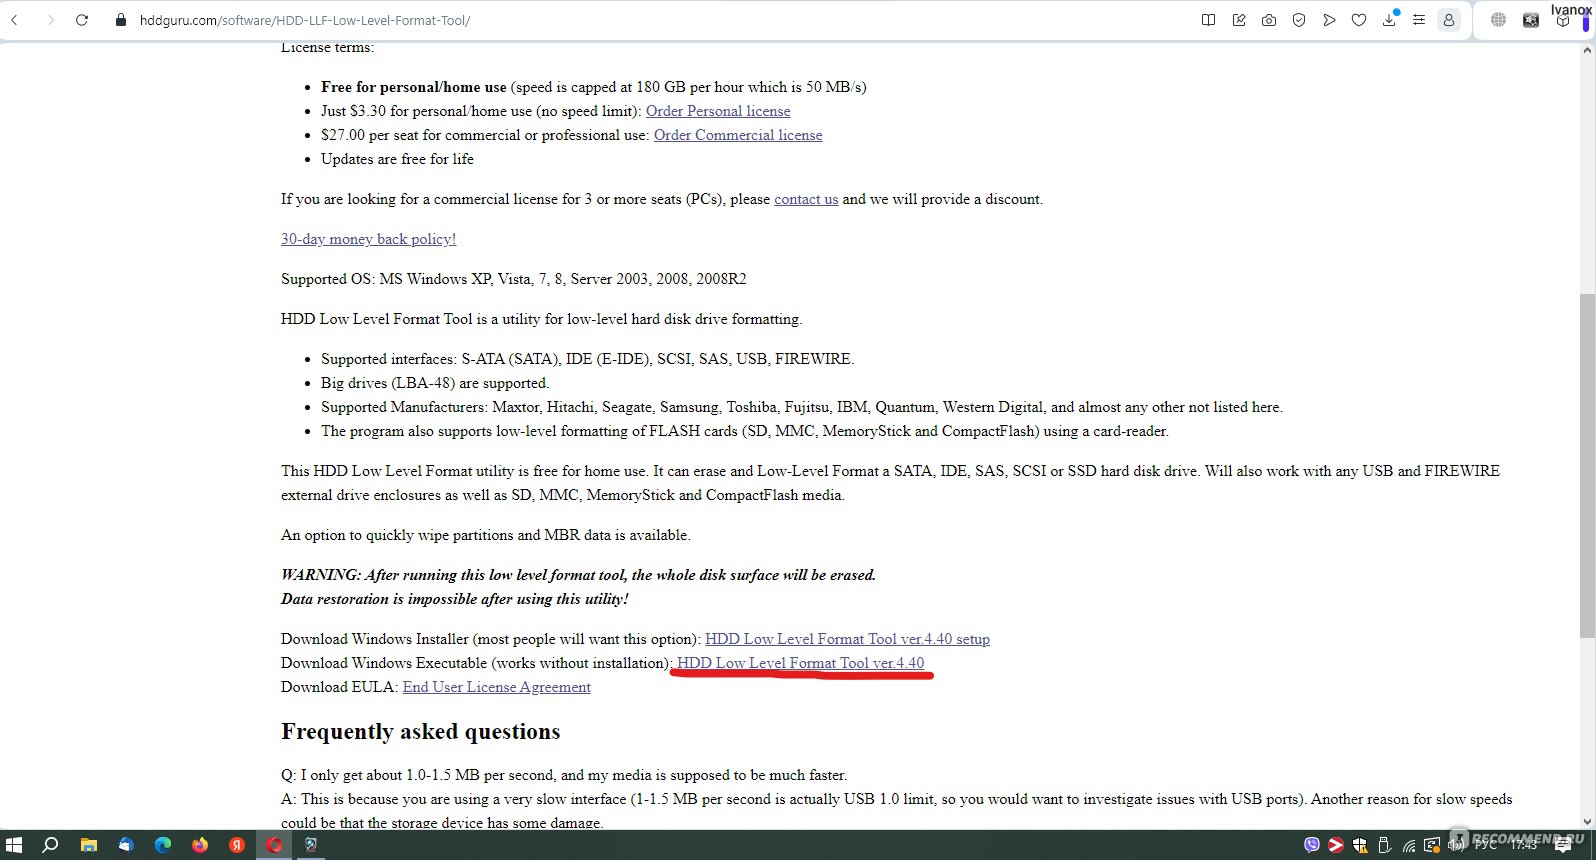Click the "Updates are free for life" line
1596x860 pixels.
pos(397,159)
